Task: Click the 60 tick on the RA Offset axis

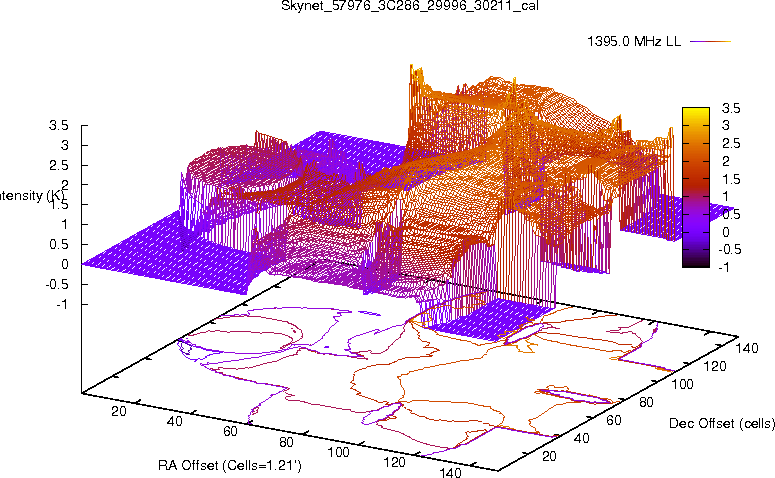Action: click(x=230, y=431)
